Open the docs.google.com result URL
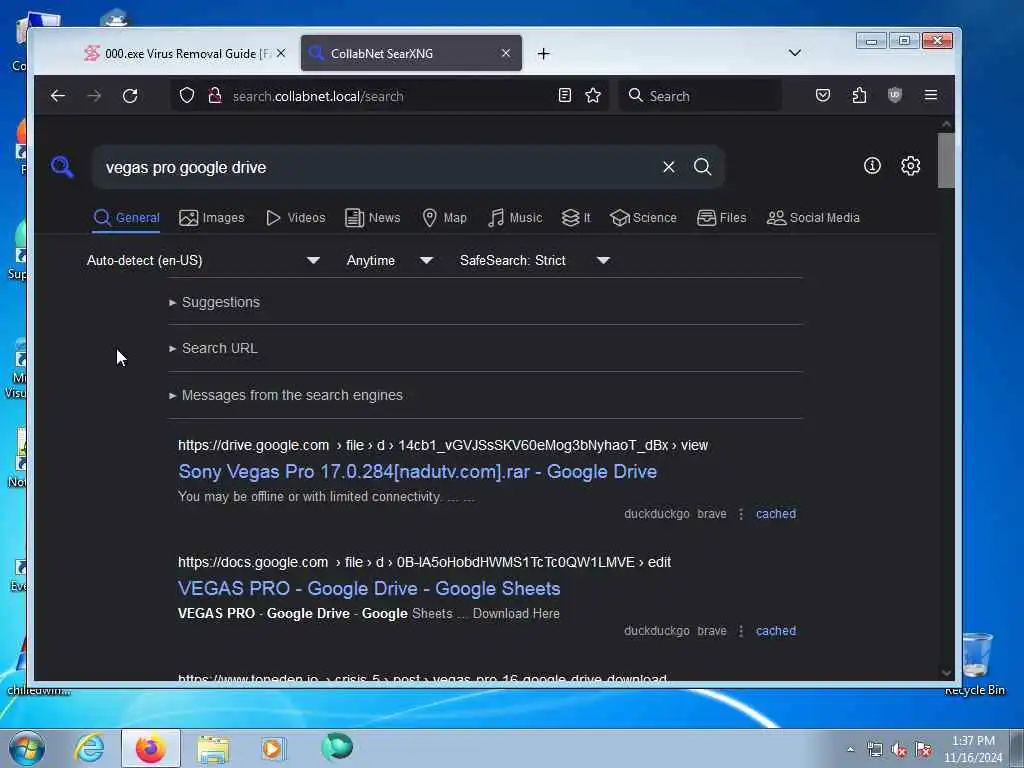The width and height of the screenshot is (1024, 768). (424, 562)
